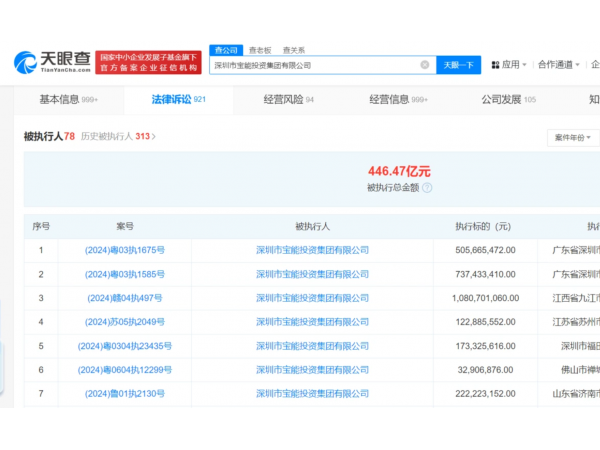Screen dimensions: 600x450
Task: Click the 天眼一下 search button
Action: (458, 65)
